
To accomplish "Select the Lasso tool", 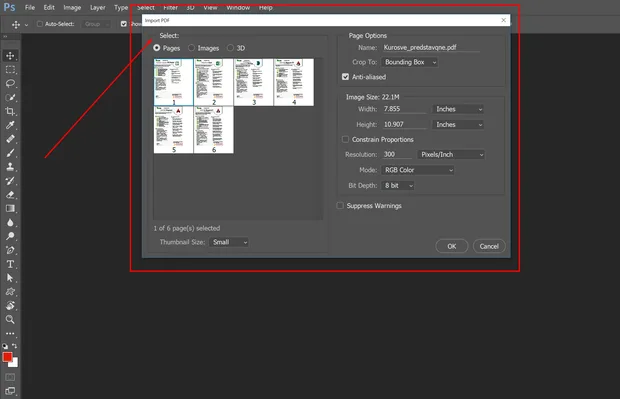I will [10, 83].
